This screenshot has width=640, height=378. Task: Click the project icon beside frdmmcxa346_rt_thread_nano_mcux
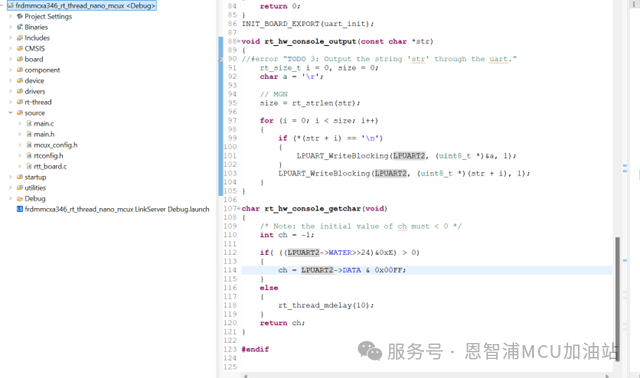point(11,6)
